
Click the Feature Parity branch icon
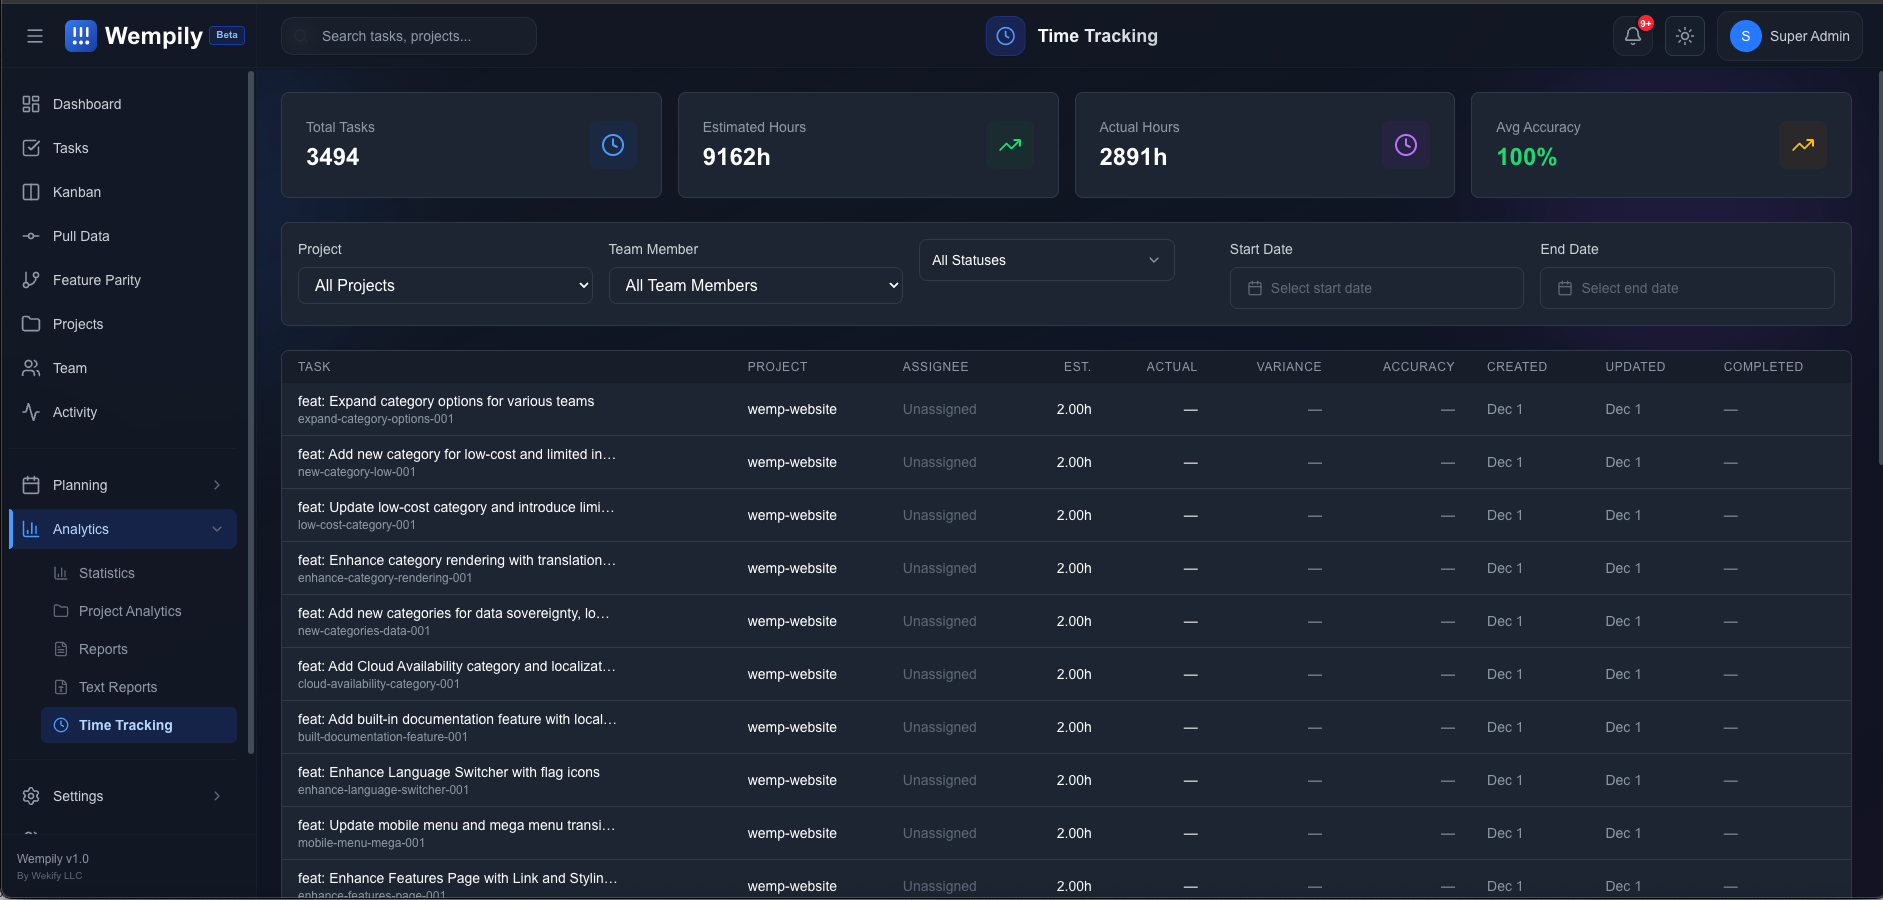pos(31,280)
